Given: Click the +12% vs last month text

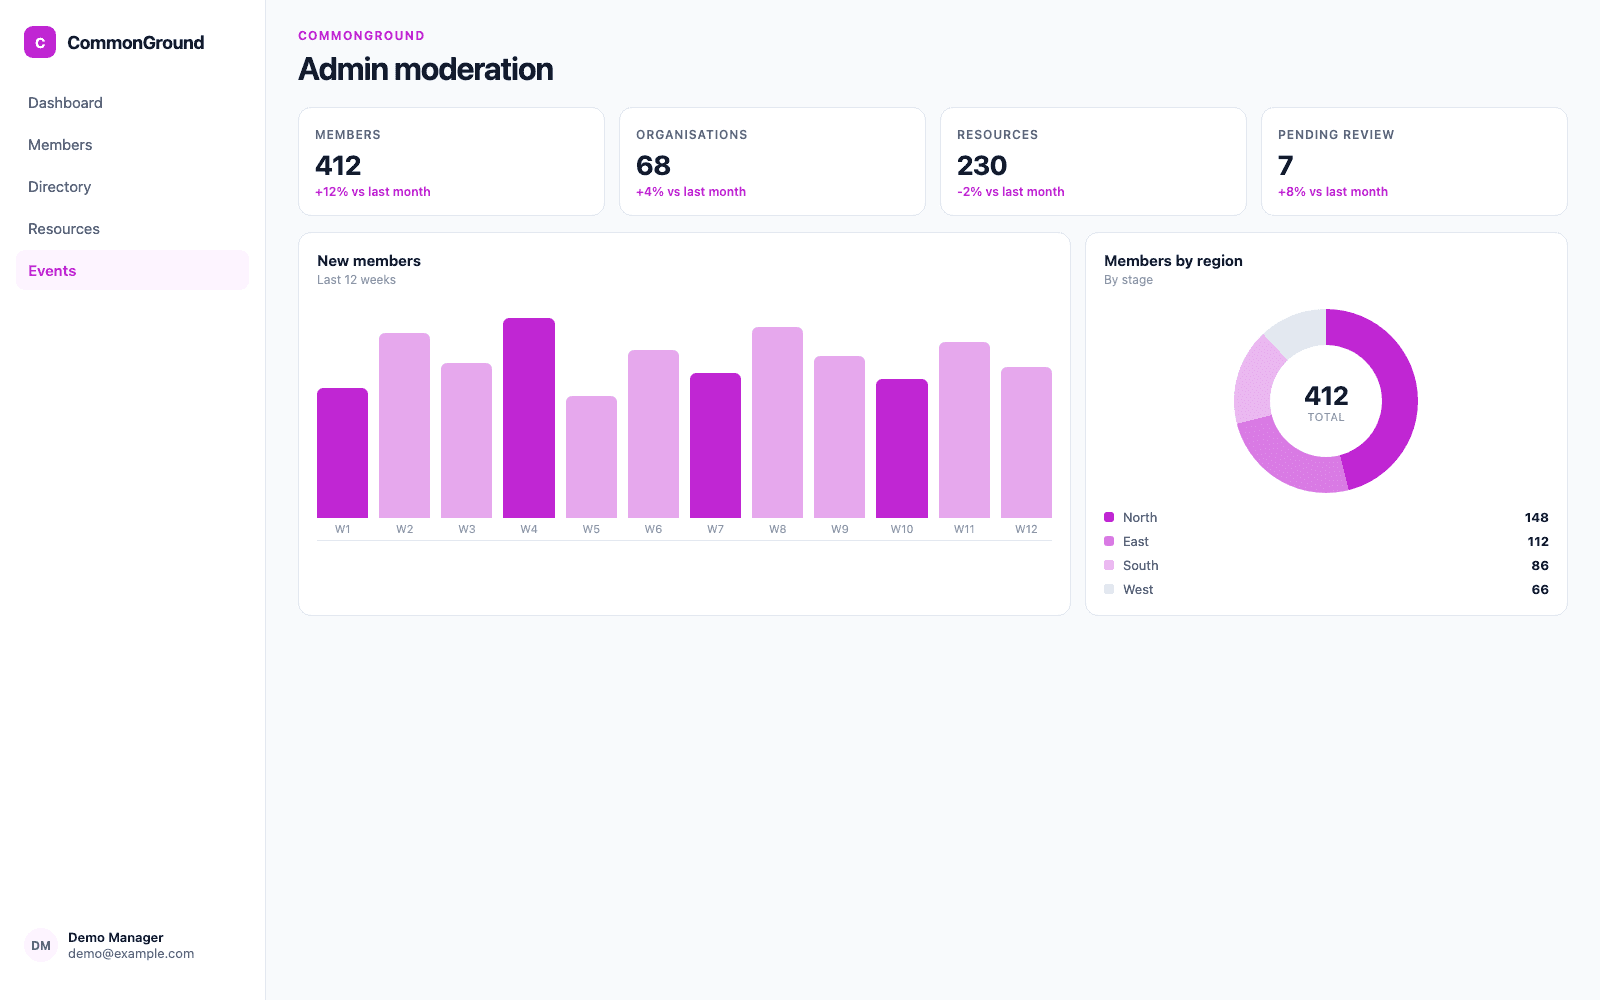Looking at the screenshot, I should [x=373, y=192].
